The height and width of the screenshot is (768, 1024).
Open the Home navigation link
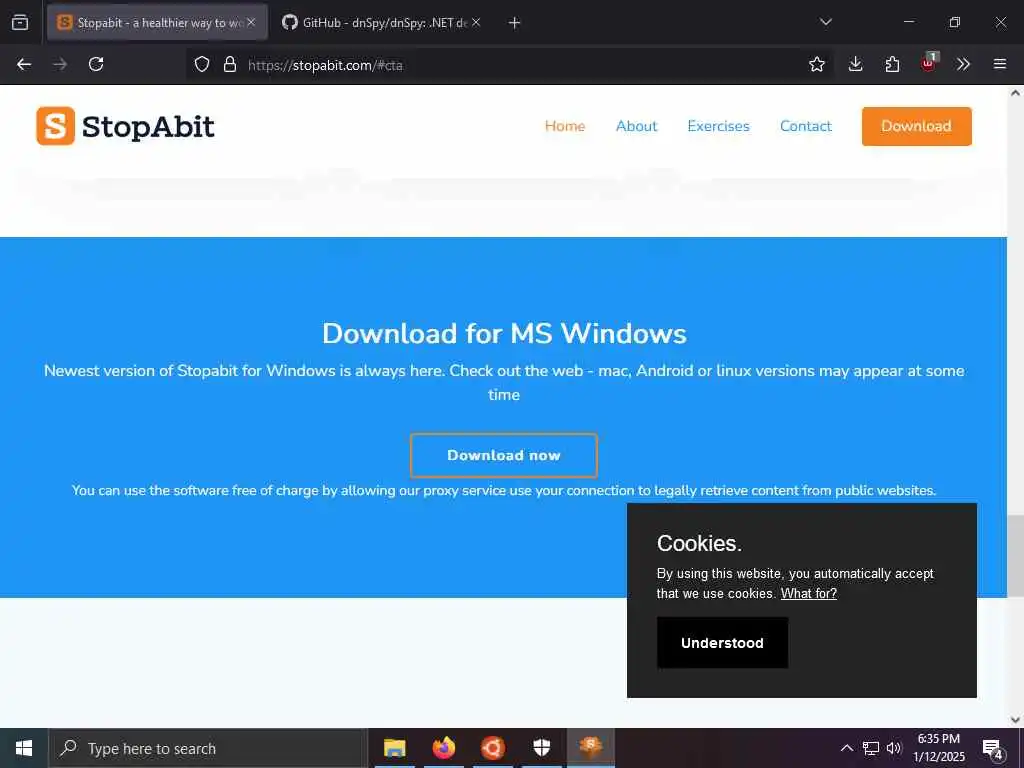click(565, 126)
